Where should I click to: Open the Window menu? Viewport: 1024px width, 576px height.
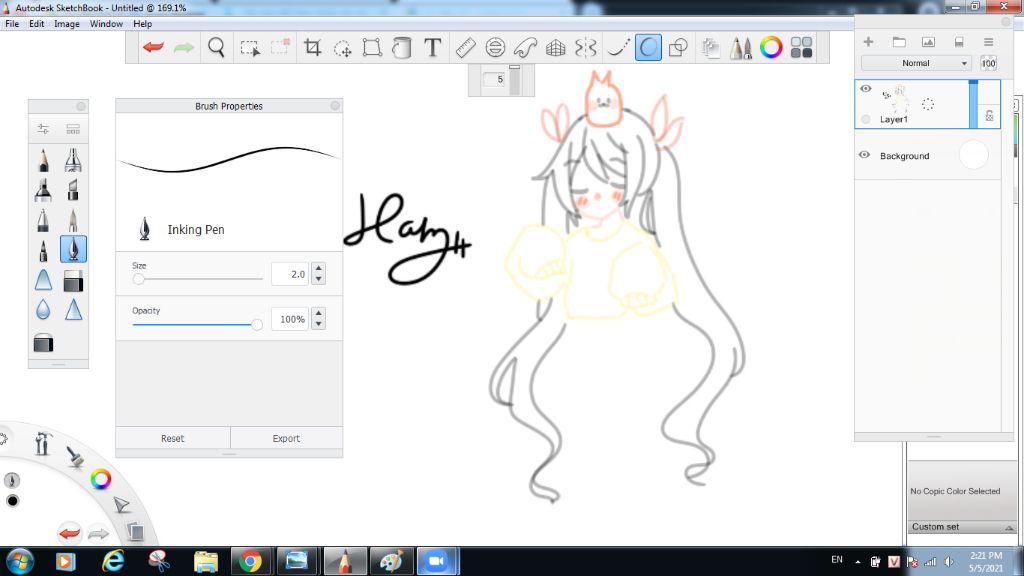[106, 24]
